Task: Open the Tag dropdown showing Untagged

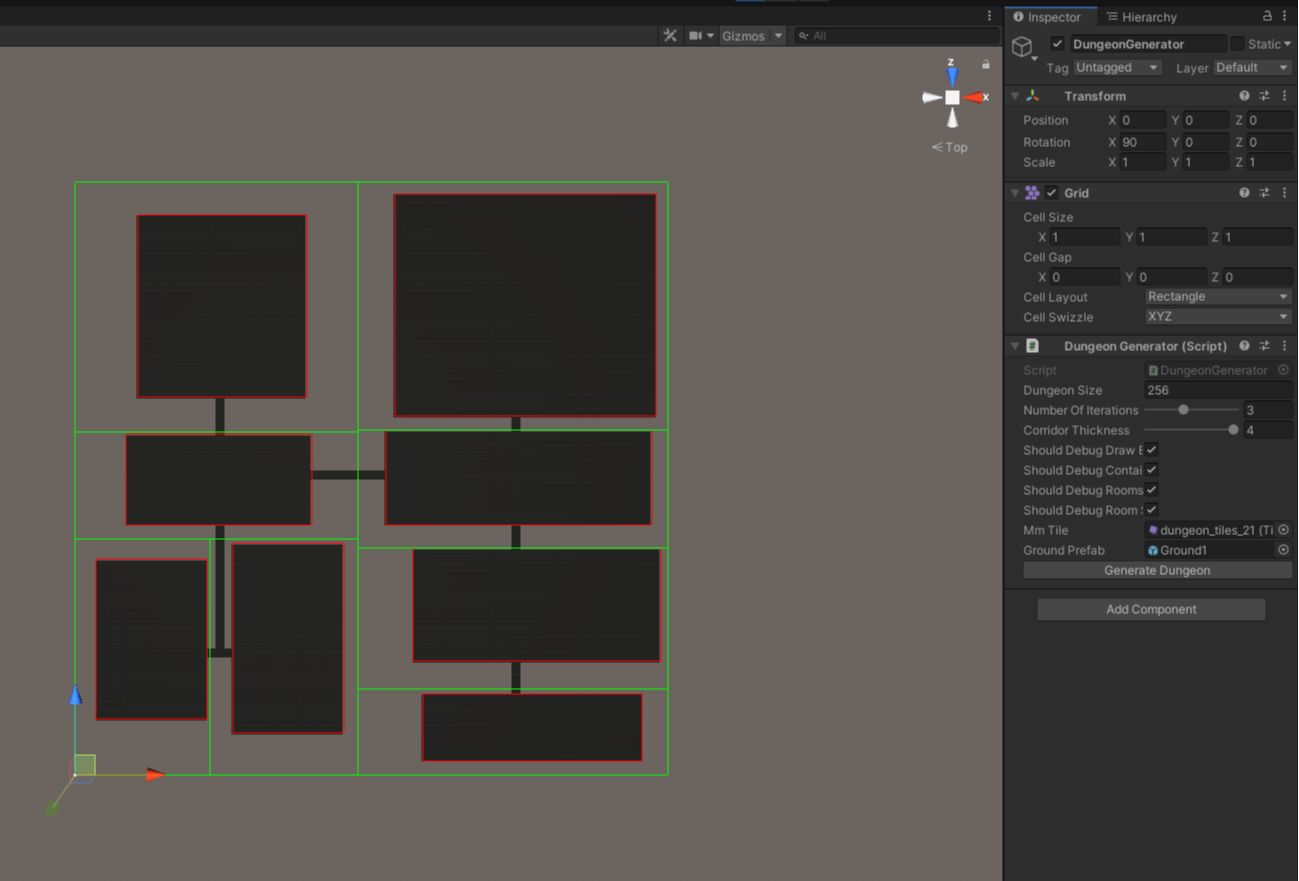Action: pos(1116,68)
